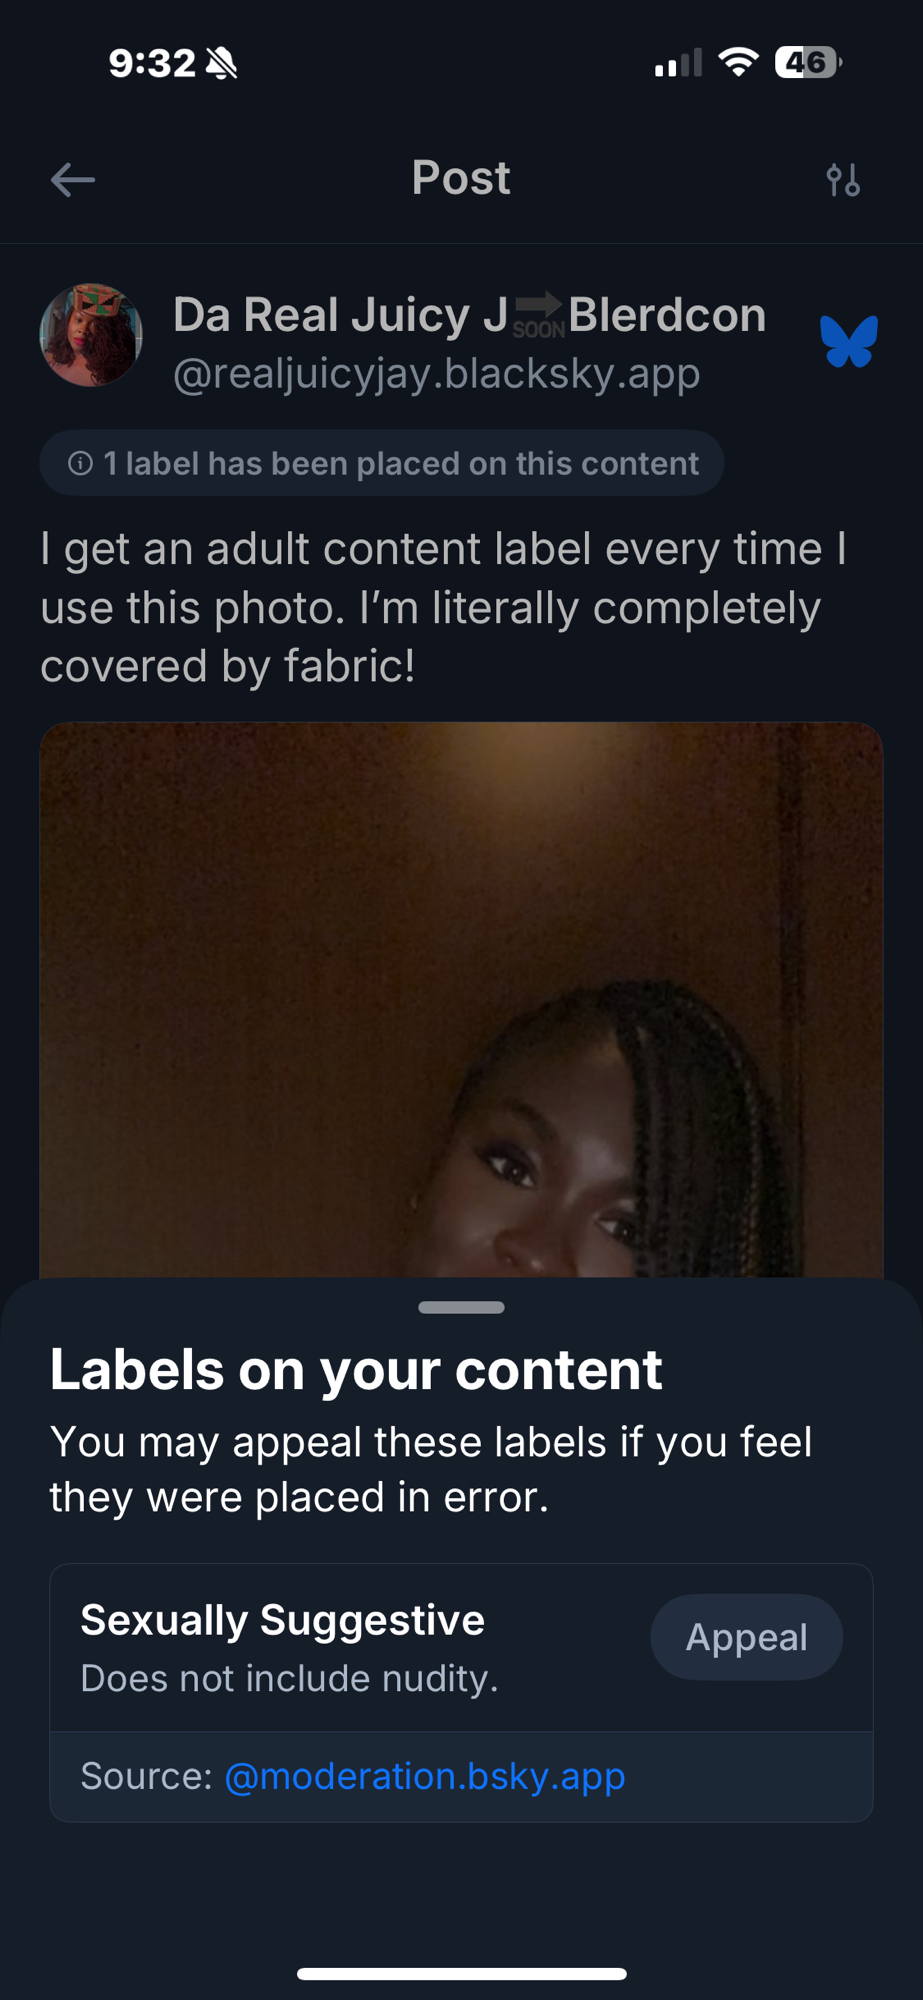Tap the battery indicator showing 46
Screen dimensions: 923x2000
coord(807,63)
